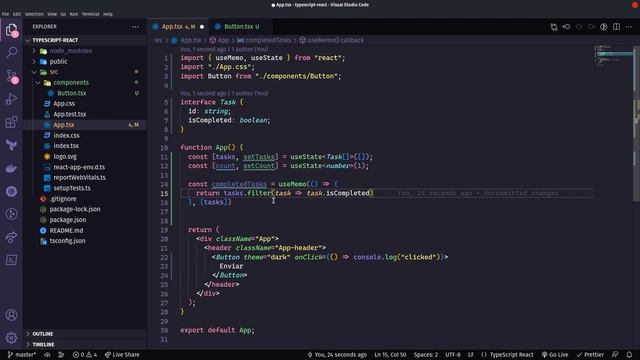Image resolution: width=640 pixels, height=360 pixels.
Task: Change encoding via UTF-8 status item
Action: pyautogui.click(x=453, y=355)
